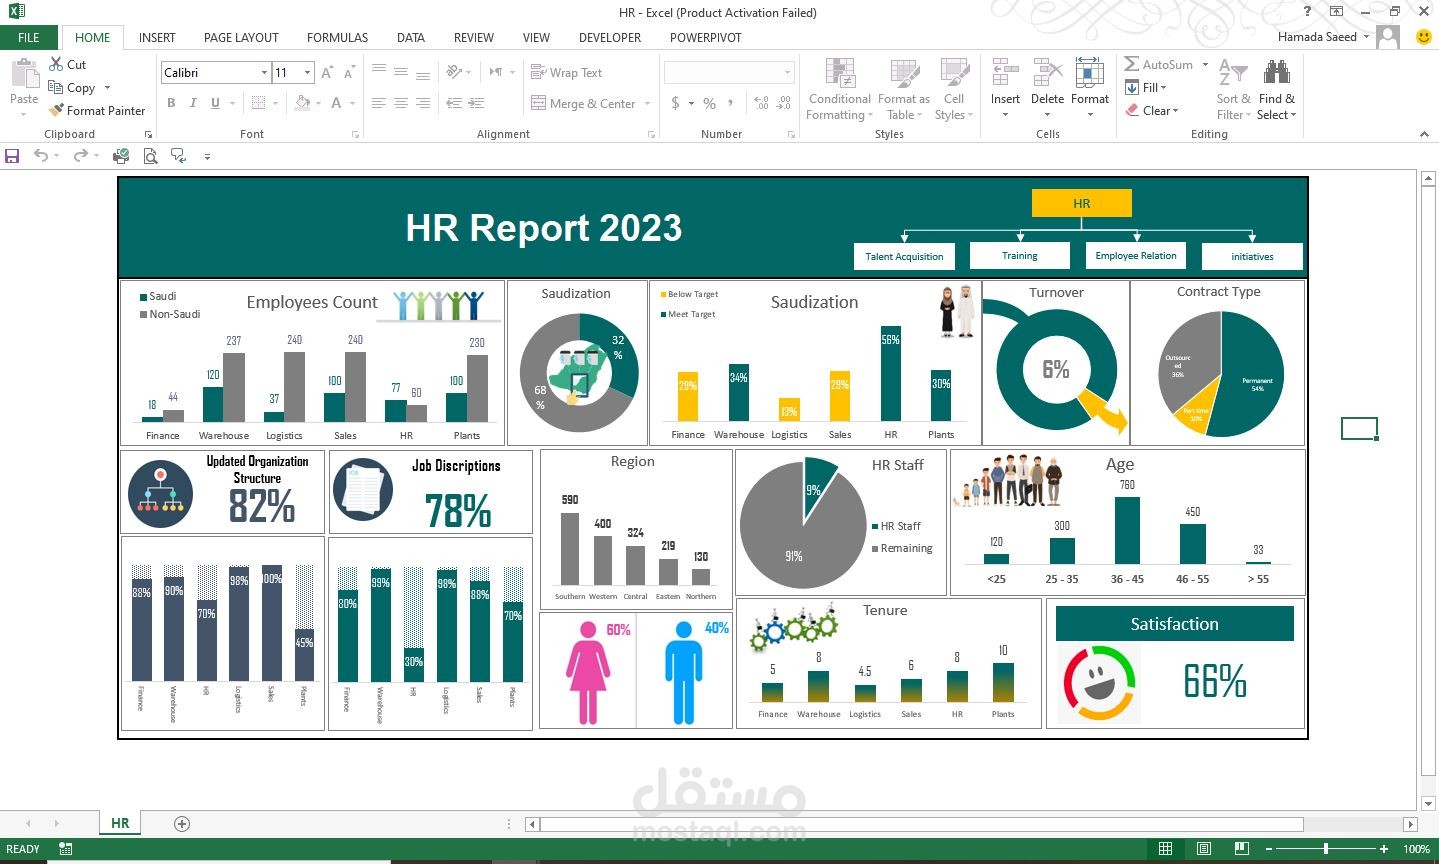Select the HR sheet tab
This screenshot has height=864, width=1439.
tap(119, 822)
